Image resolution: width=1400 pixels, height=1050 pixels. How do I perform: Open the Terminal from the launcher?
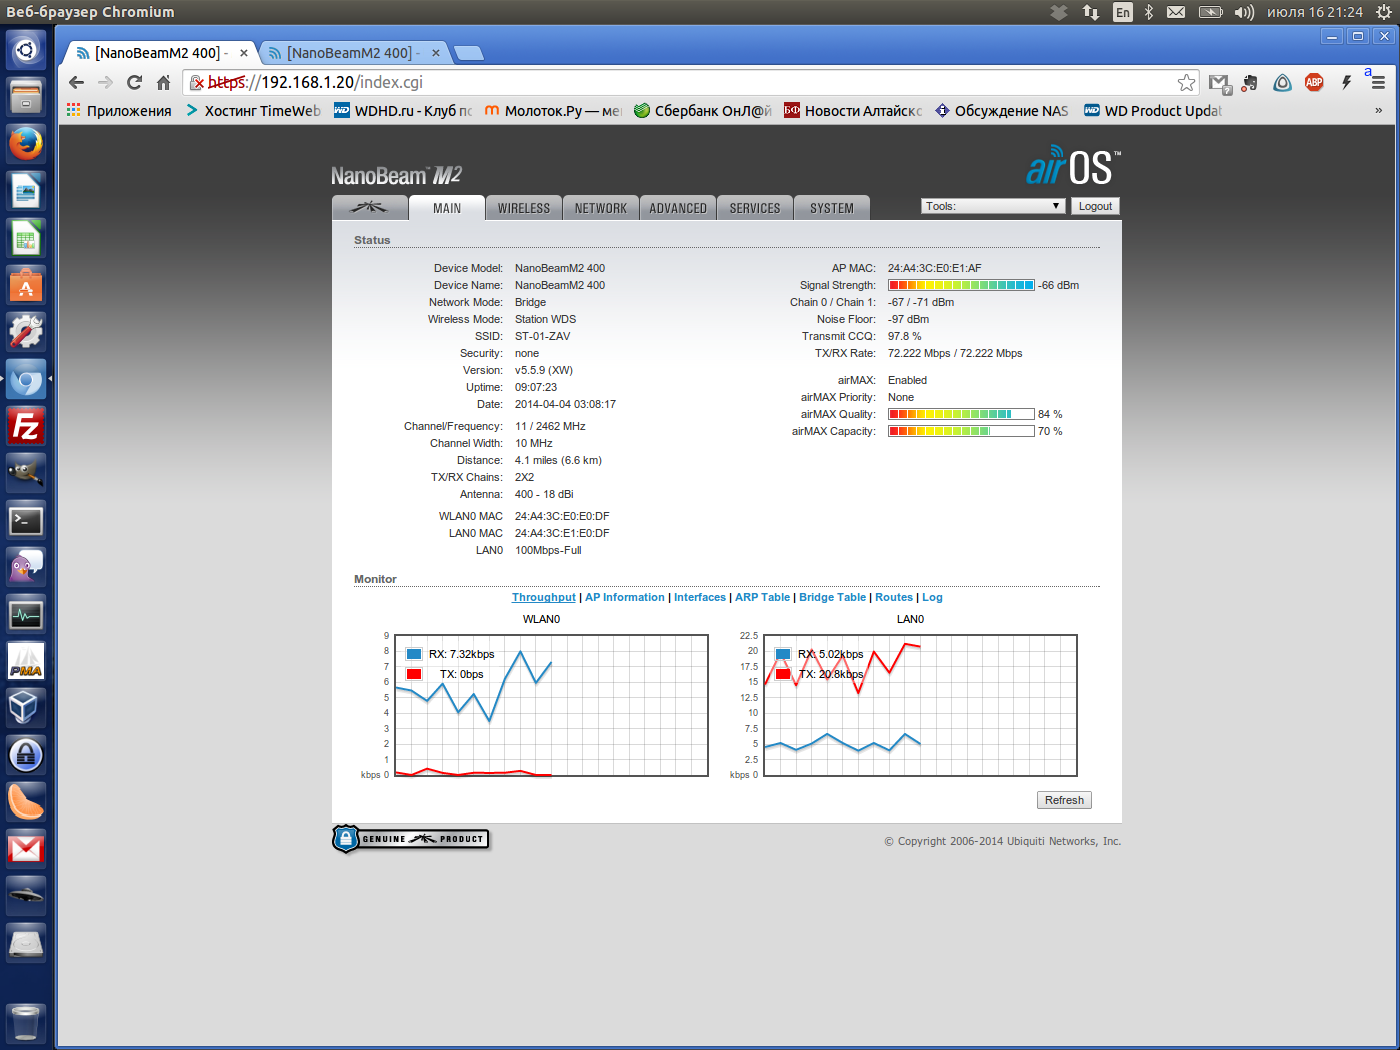(x=26, y=520)
